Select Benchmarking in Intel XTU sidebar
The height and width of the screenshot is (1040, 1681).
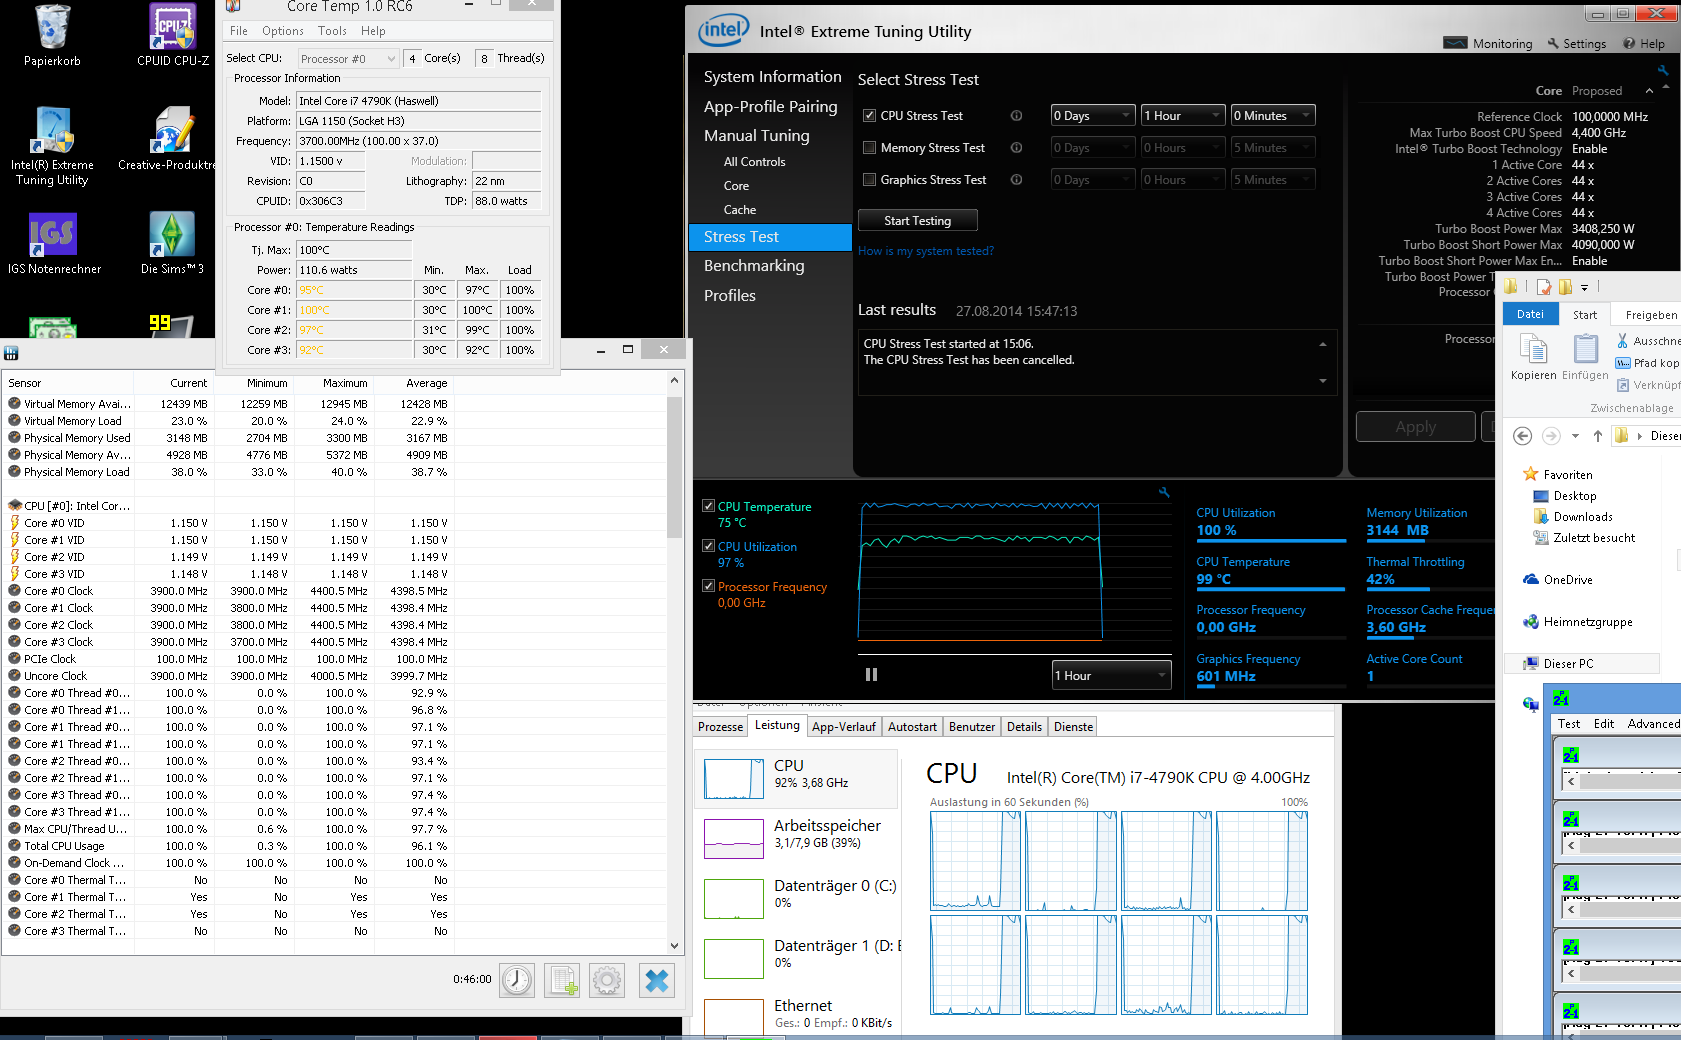point(754,266)
